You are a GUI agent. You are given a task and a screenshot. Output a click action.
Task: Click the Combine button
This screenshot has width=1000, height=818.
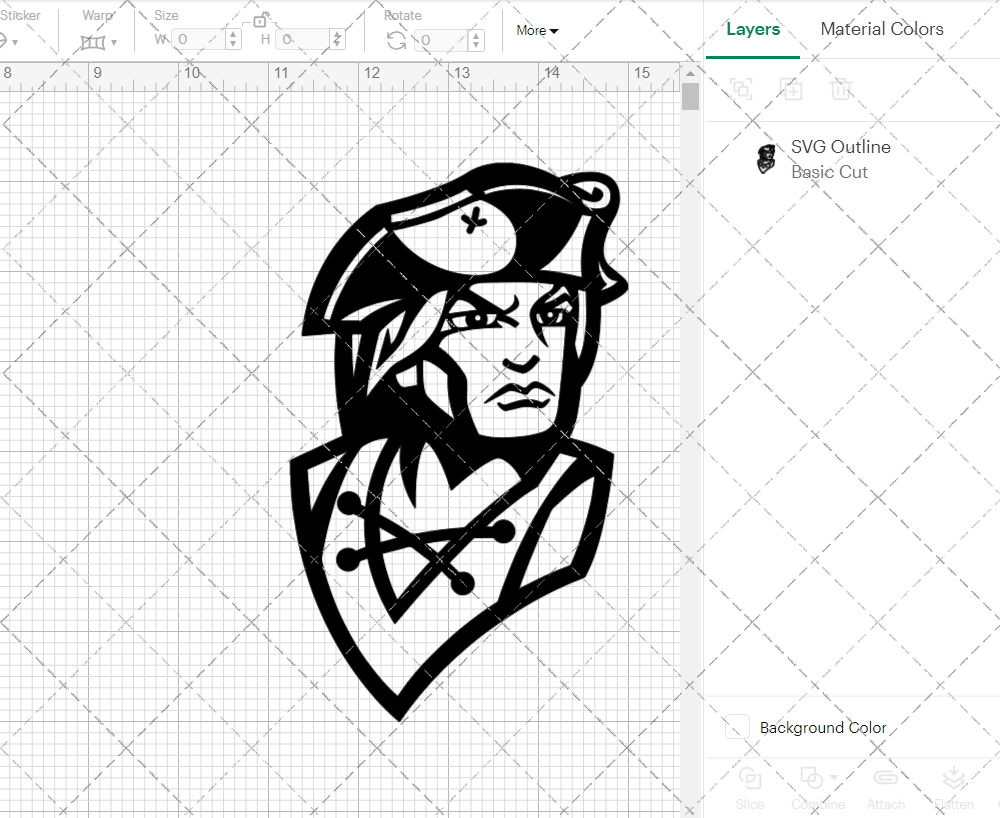click(x=817, y=788)
